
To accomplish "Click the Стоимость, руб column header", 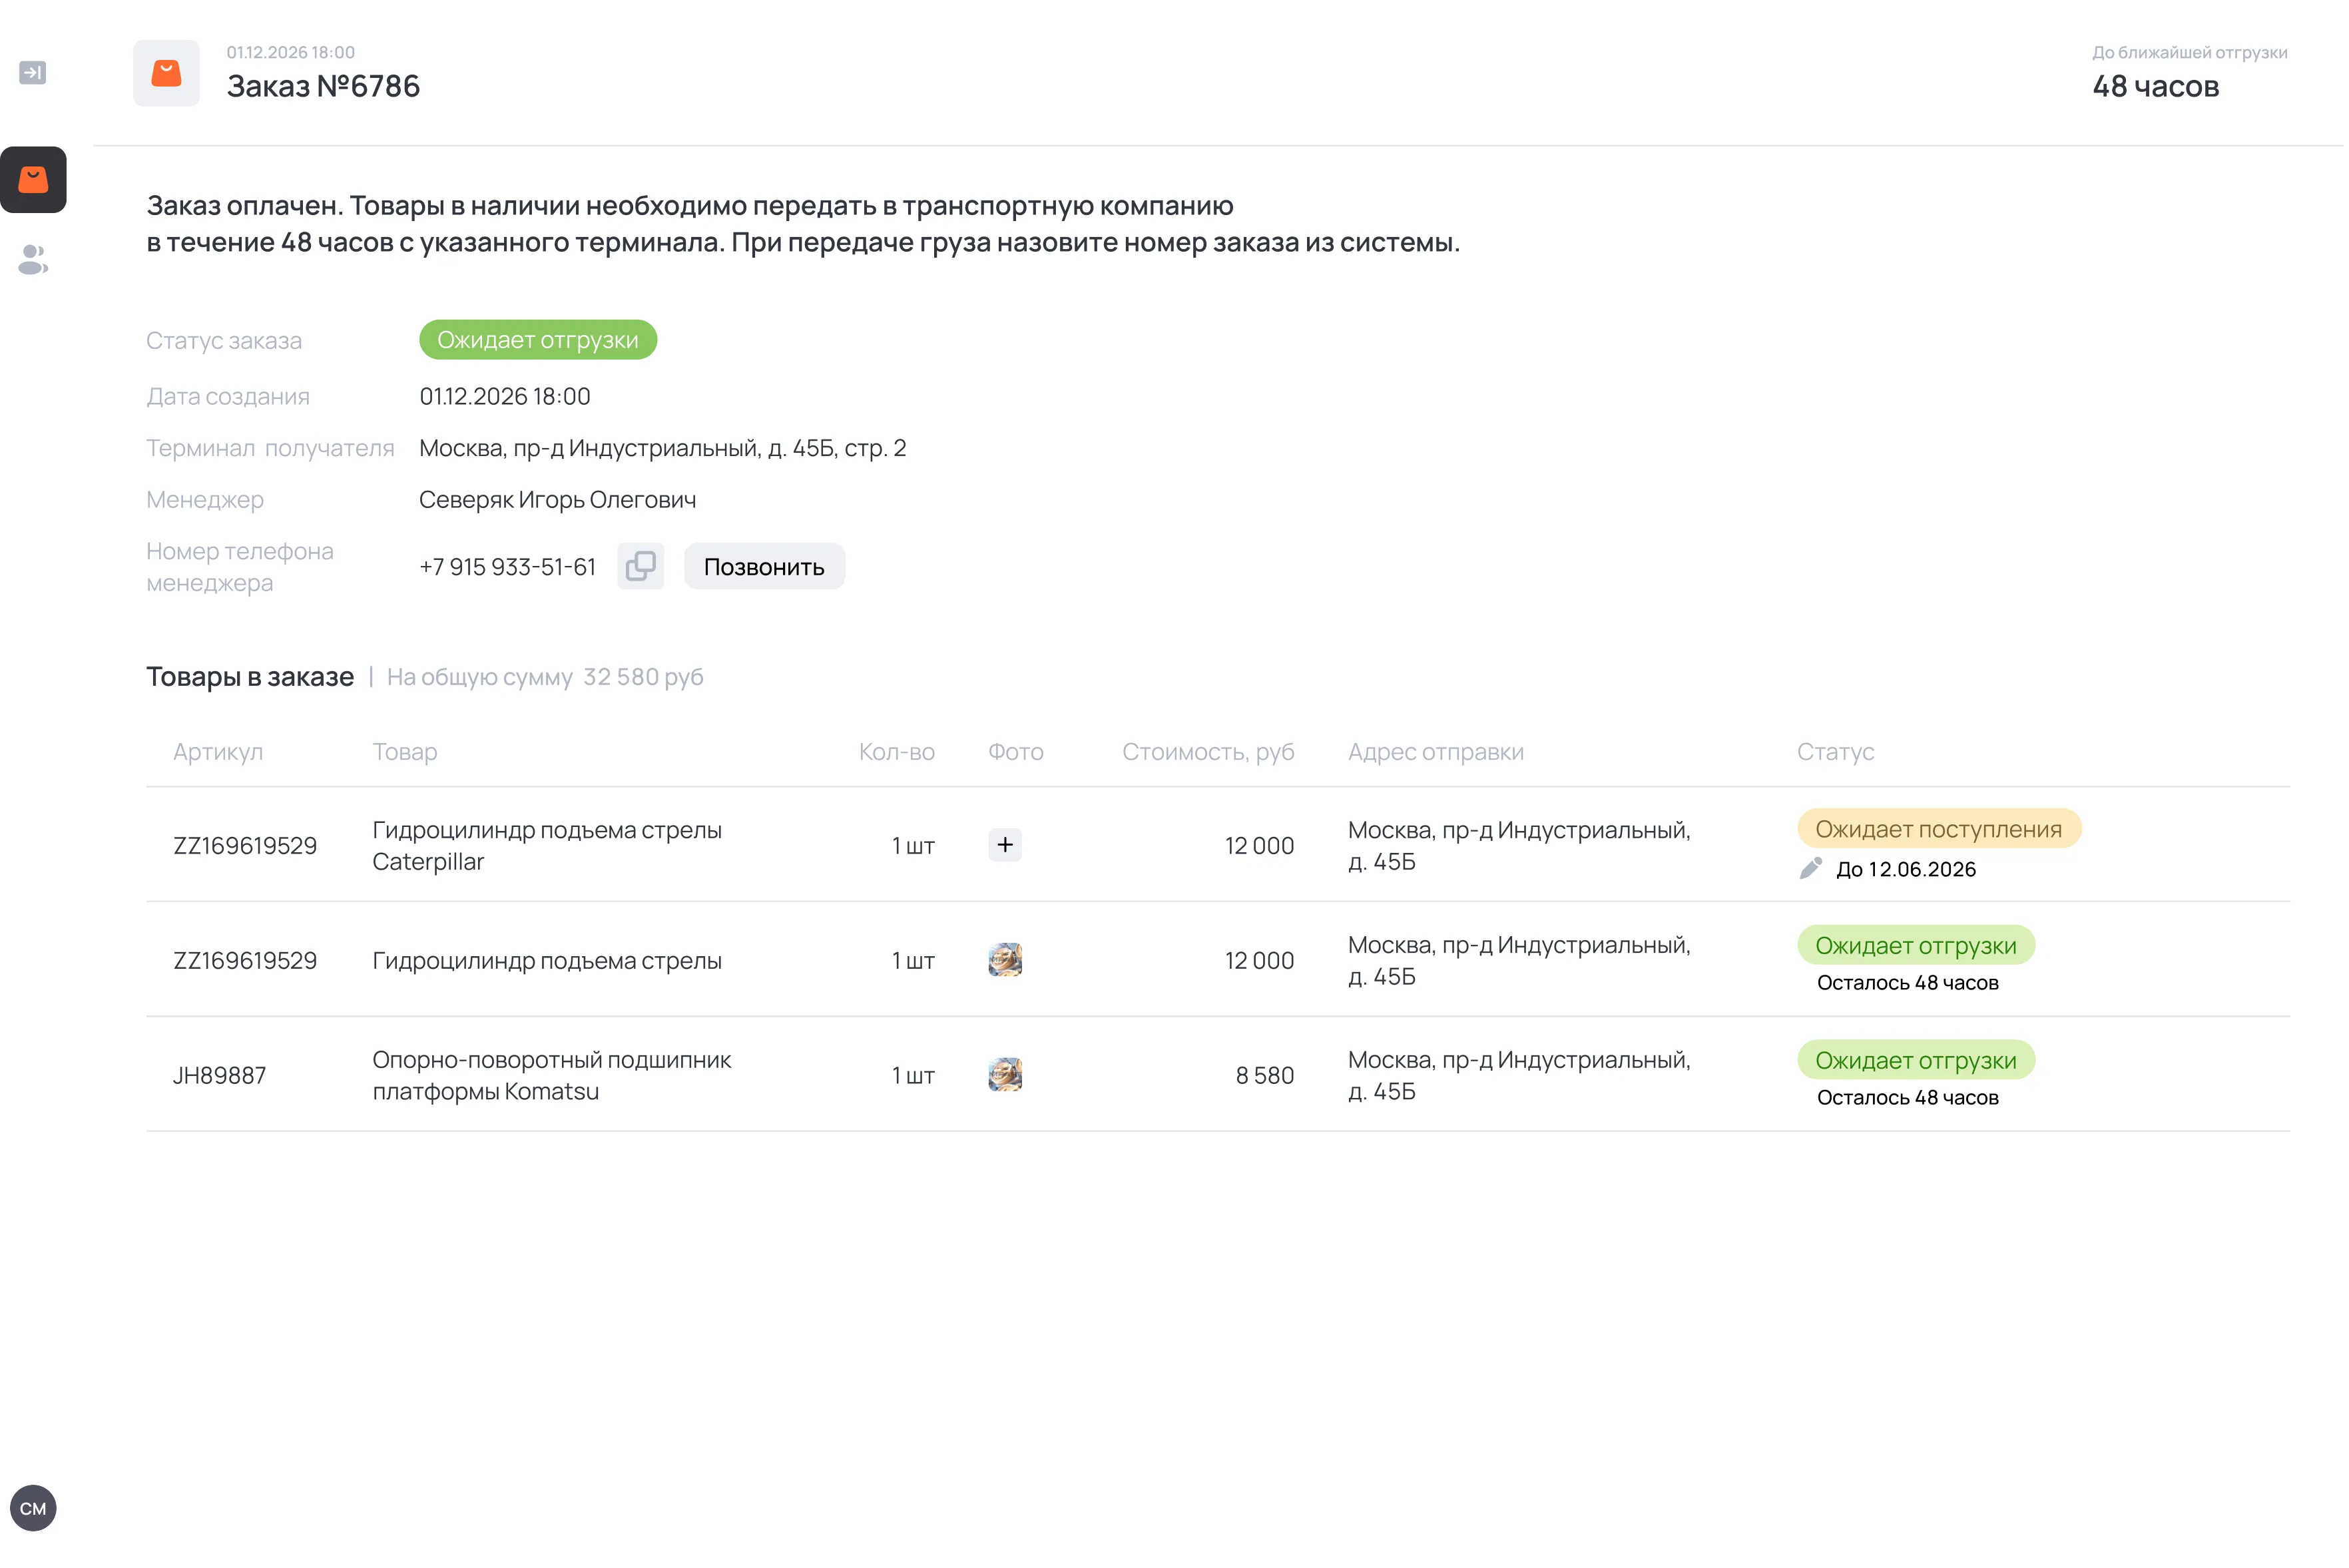I will pos(1209,752).
